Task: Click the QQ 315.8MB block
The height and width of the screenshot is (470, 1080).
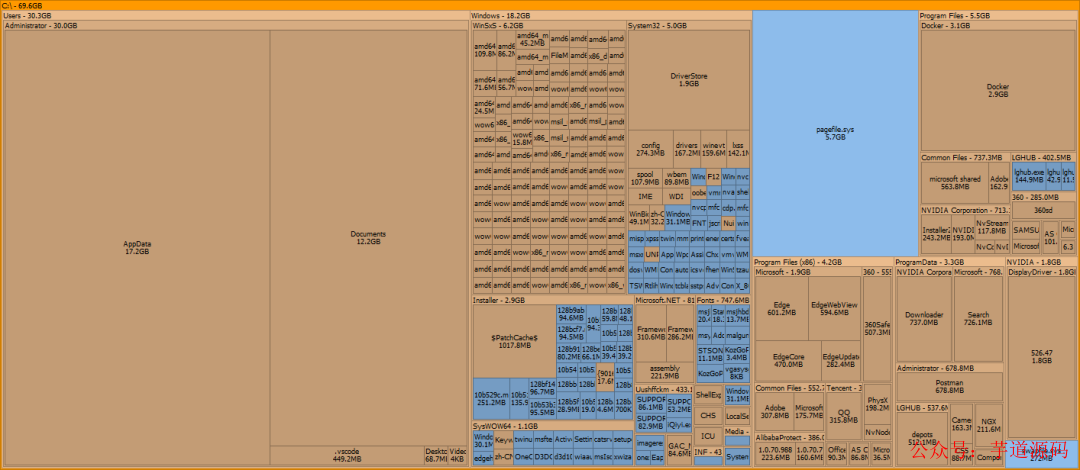Action: point(844,416)
